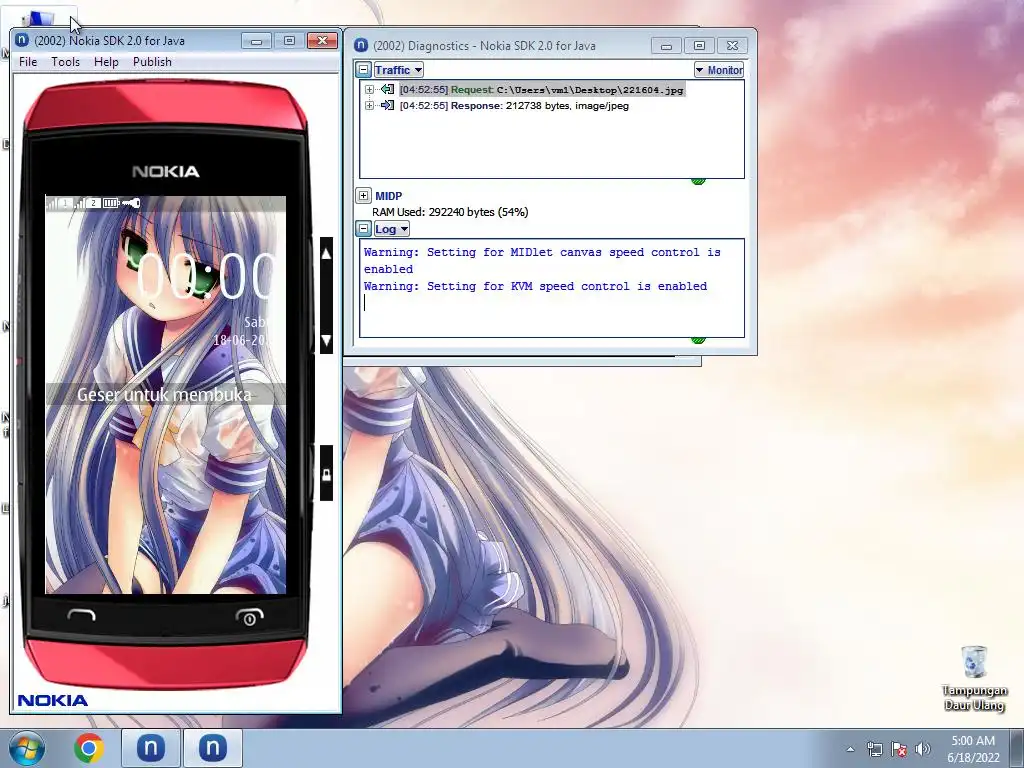This screenshot has height=768, width=1024.
Task: Open the Action Center flag icon
Action: tap(899, 749)
